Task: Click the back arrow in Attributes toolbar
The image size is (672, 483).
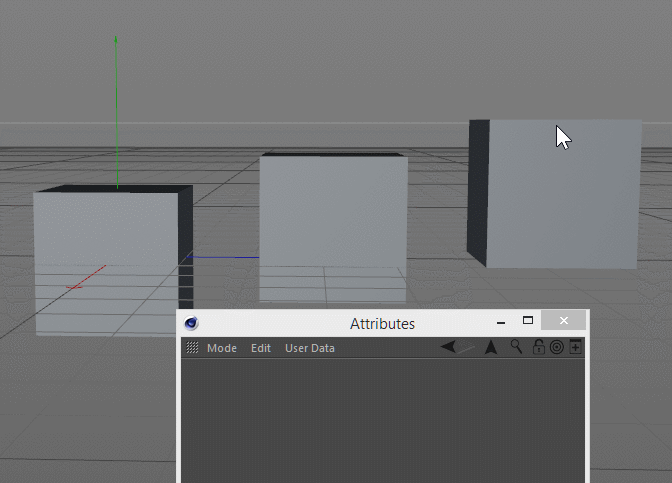Action: click(x=448, y=347)
